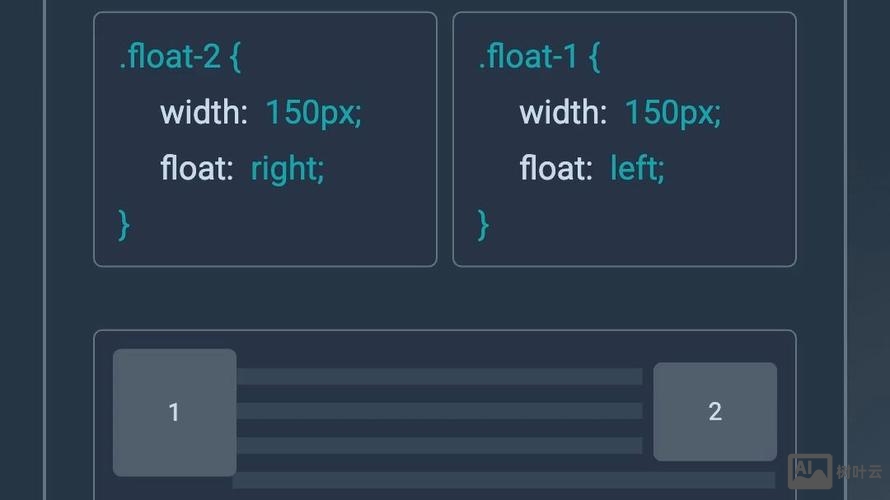Select the floated box labeled 2
Screen dimensions: 890x500
[x=715, y=411]
